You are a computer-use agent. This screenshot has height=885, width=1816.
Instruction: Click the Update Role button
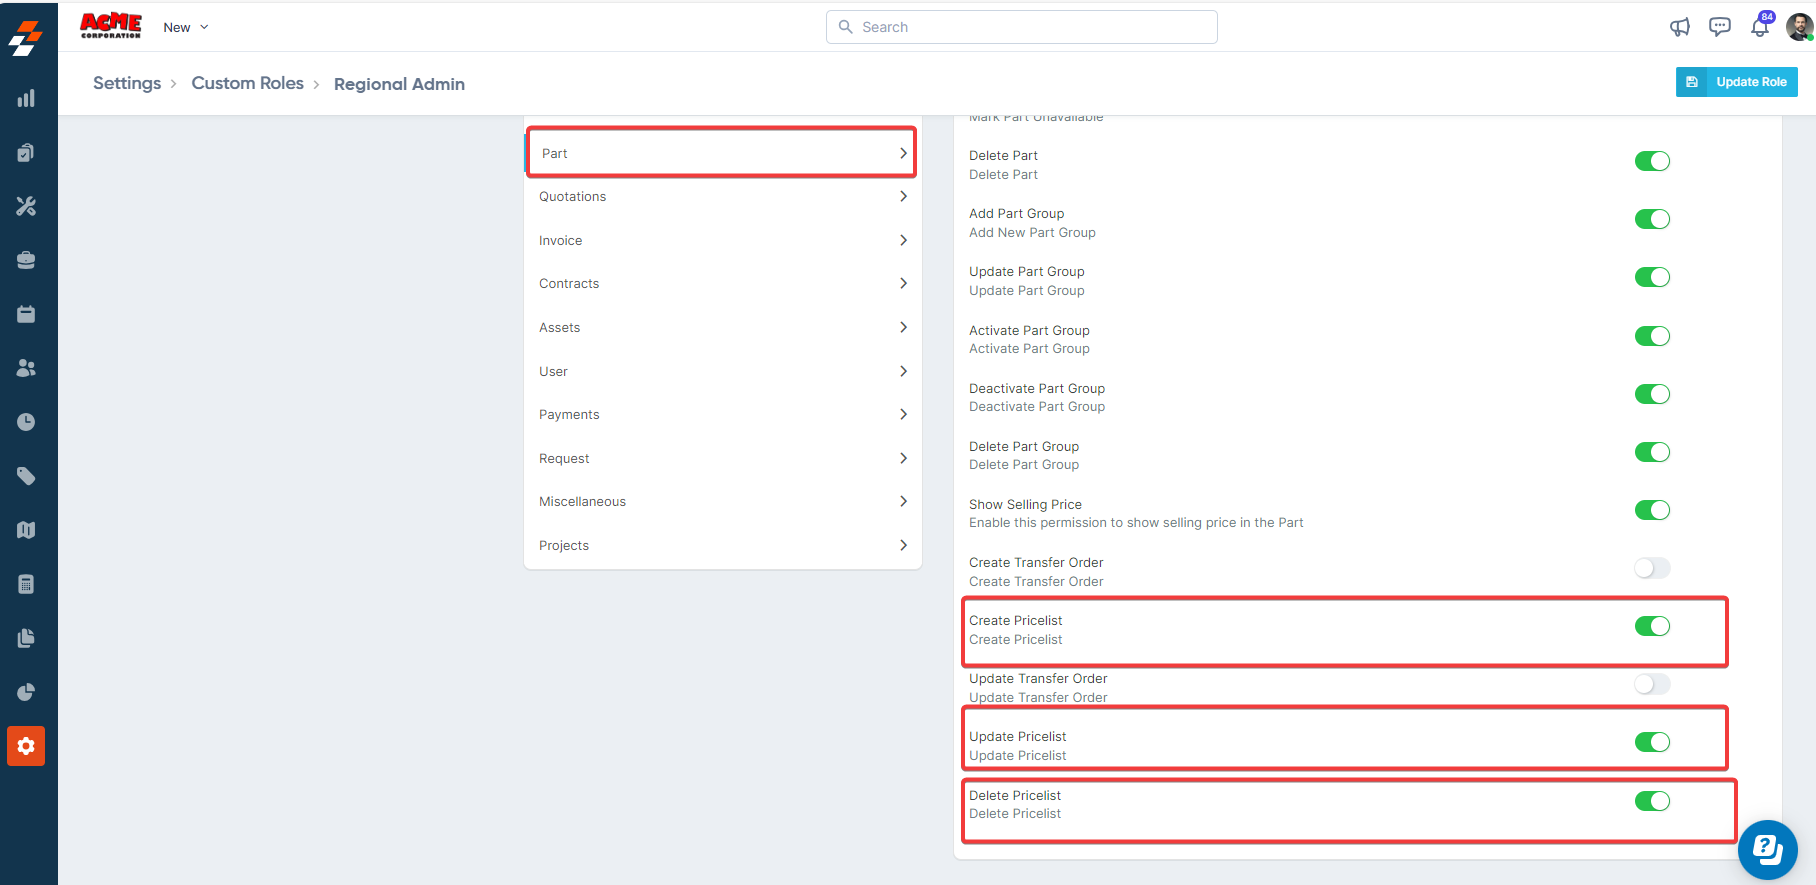tap(1736, 82)
